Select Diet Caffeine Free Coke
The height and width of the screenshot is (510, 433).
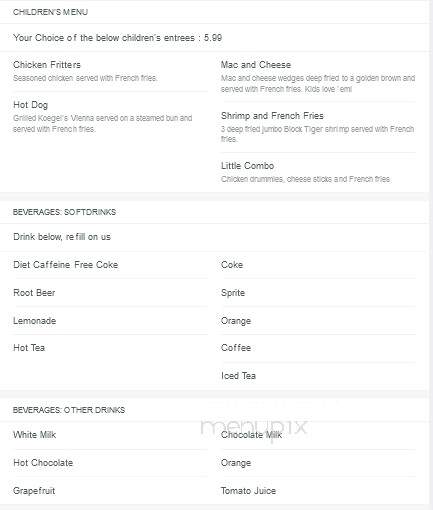tap(65, 265)
